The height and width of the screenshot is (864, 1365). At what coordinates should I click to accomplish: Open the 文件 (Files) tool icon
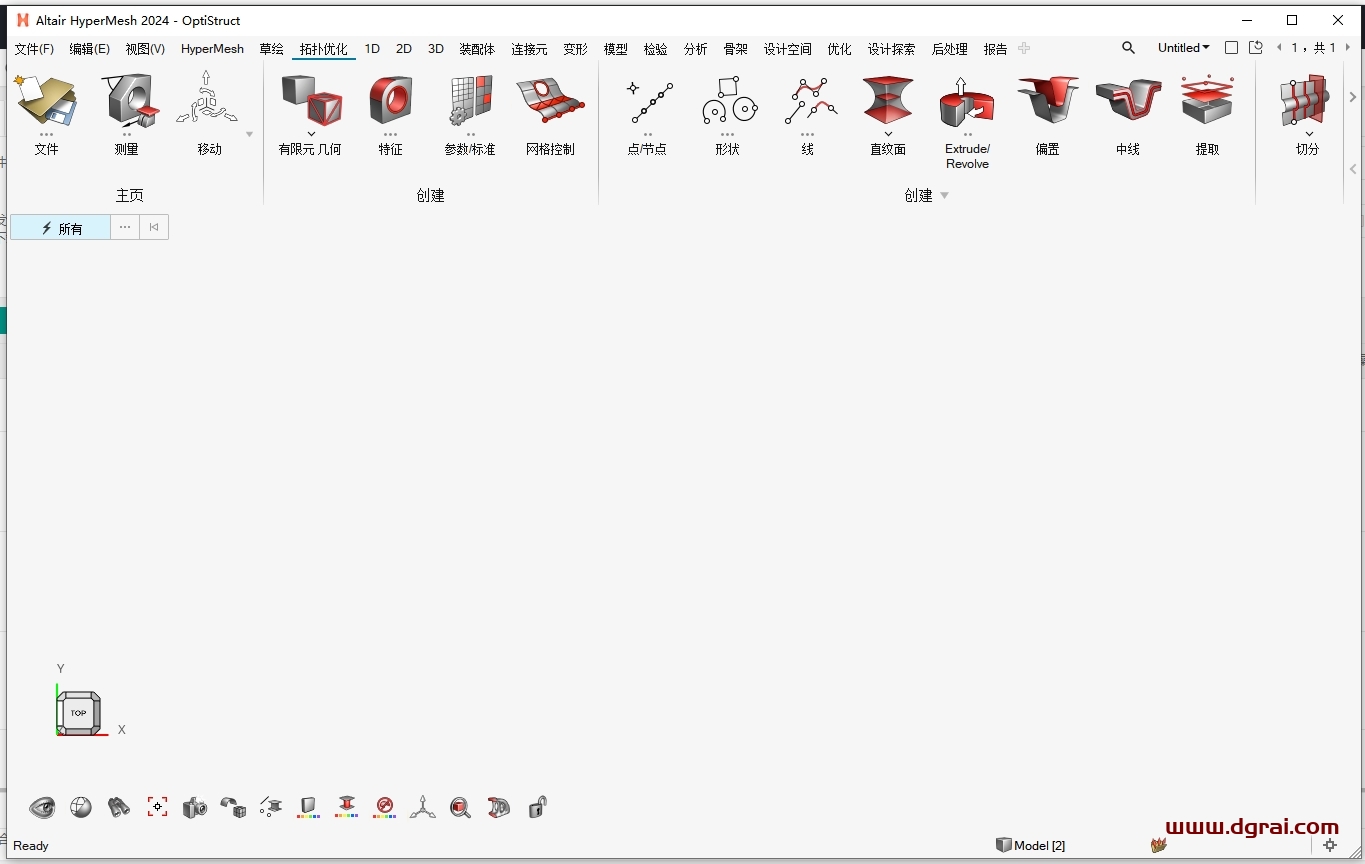[46, 101]
